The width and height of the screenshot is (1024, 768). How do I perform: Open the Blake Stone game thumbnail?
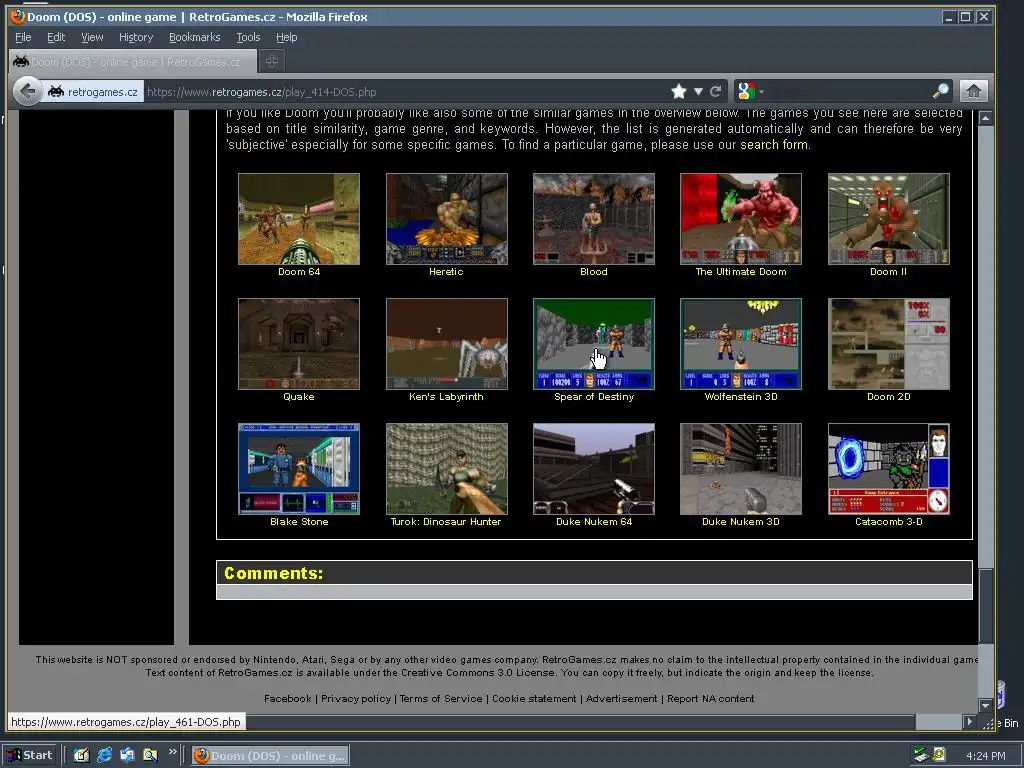pos(298,469)
